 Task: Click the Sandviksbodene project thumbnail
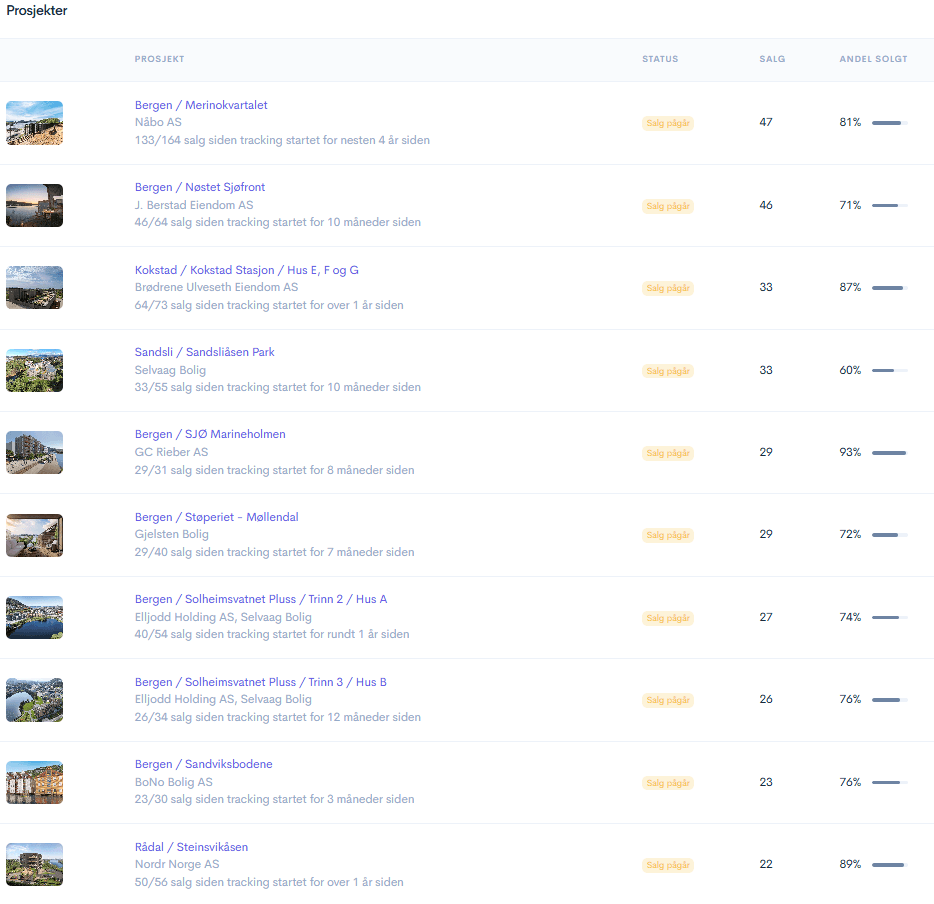point(35,783)
